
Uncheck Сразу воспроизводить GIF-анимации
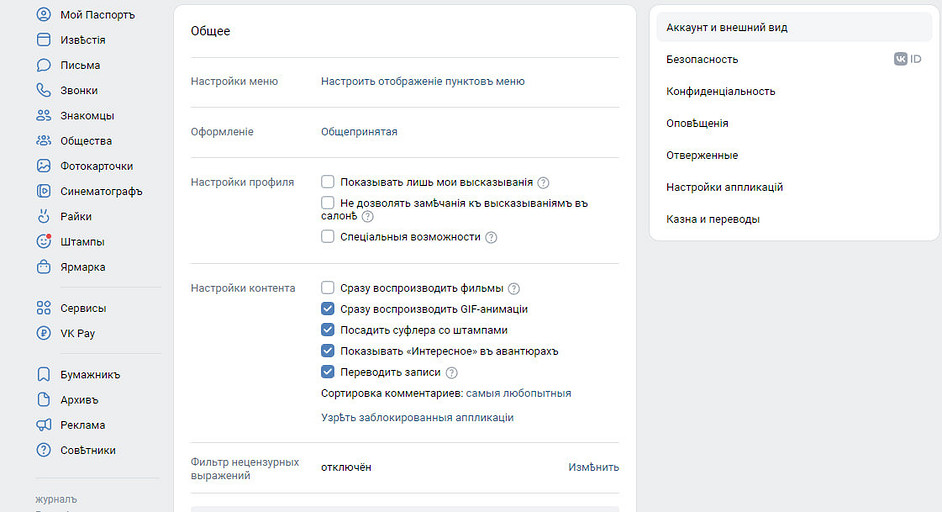pyautogui.click(x=327, y=309)
